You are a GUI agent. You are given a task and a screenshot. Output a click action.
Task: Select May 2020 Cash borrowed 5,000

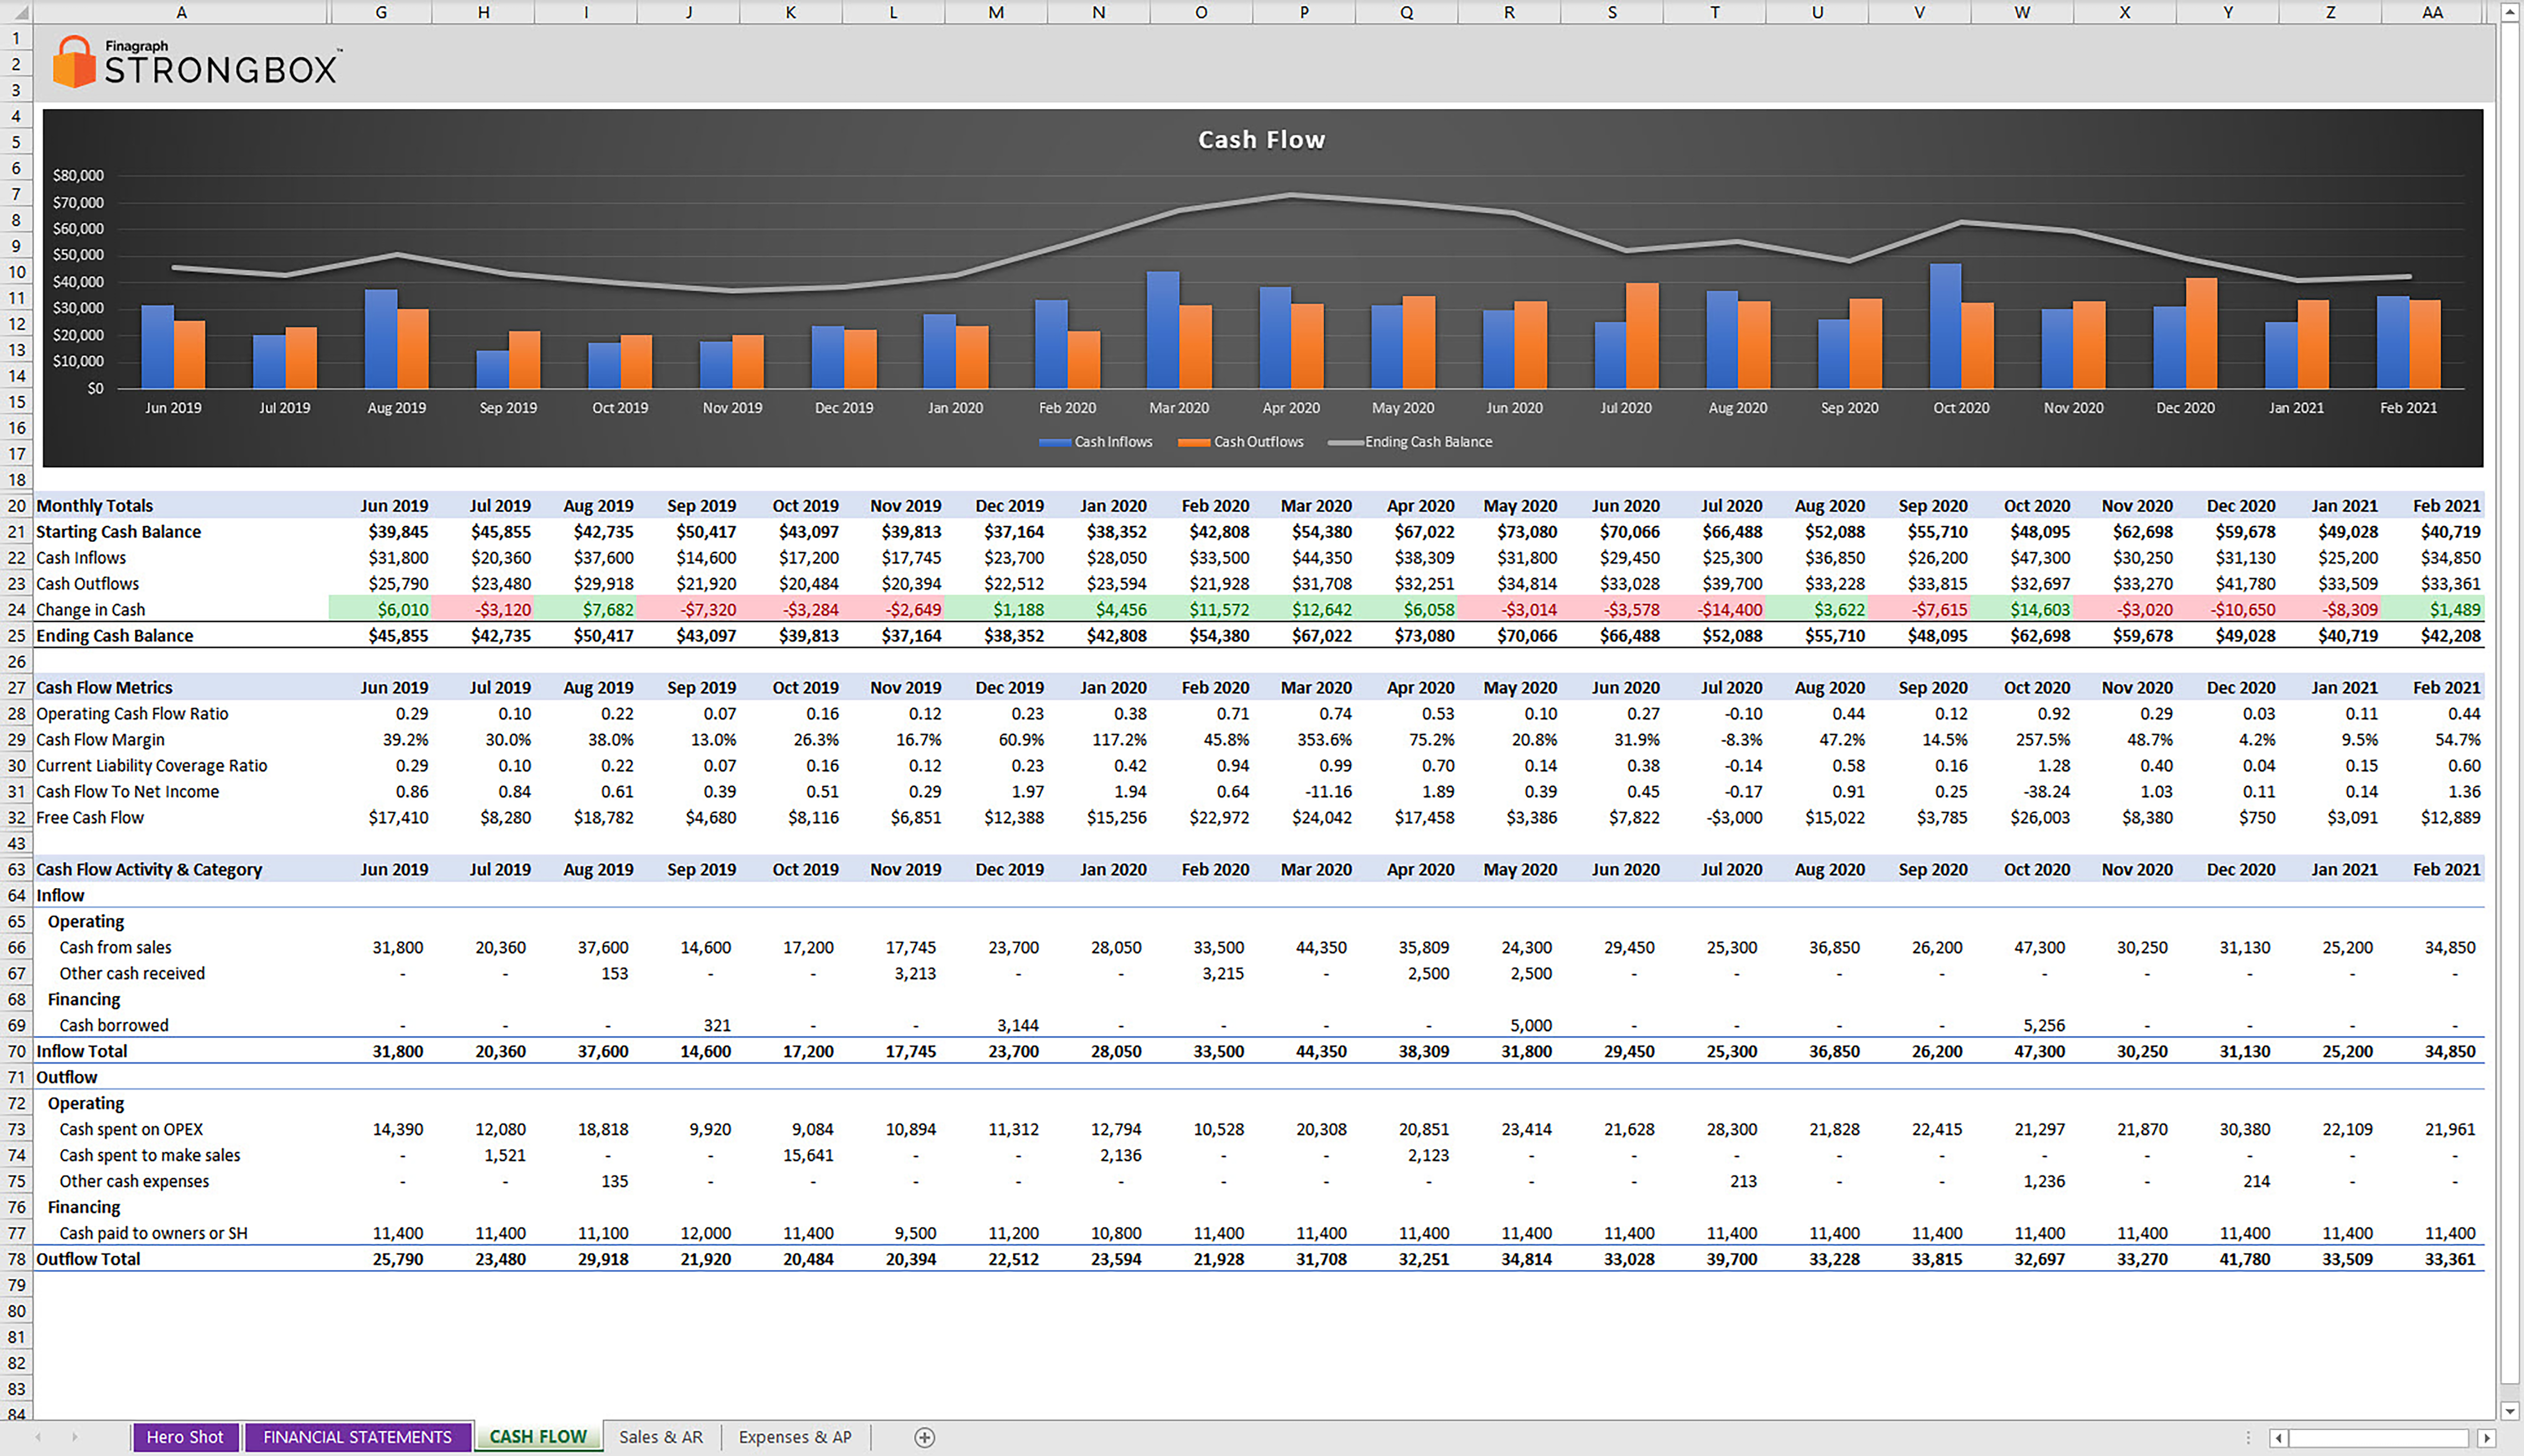coord(1509,1026)
